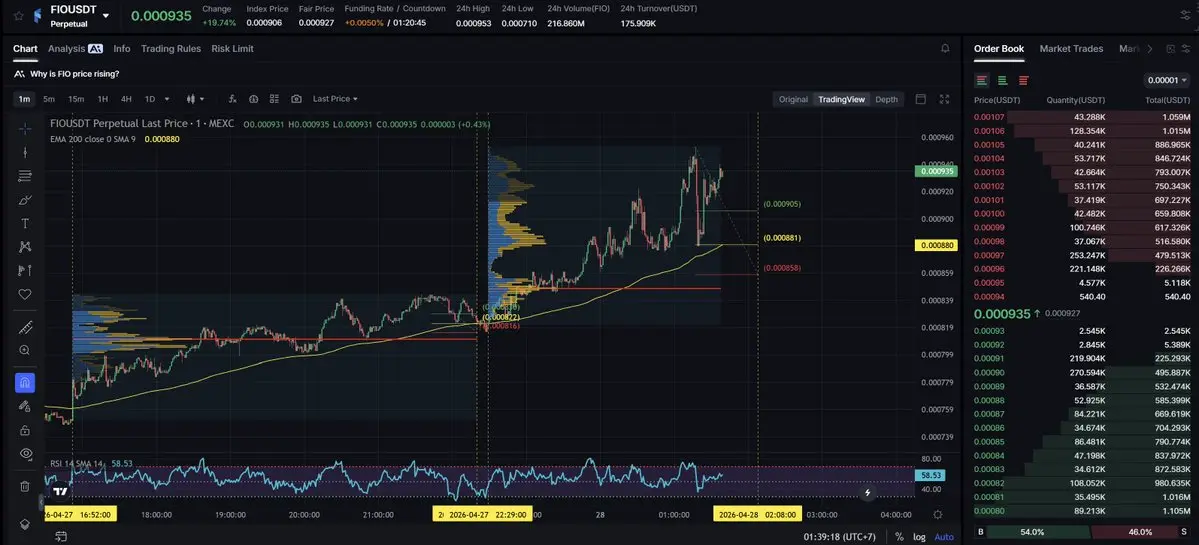Screen dimensions: 1199x545
Task: Toggle lock all drawings
Action: (x=24, y=430)
